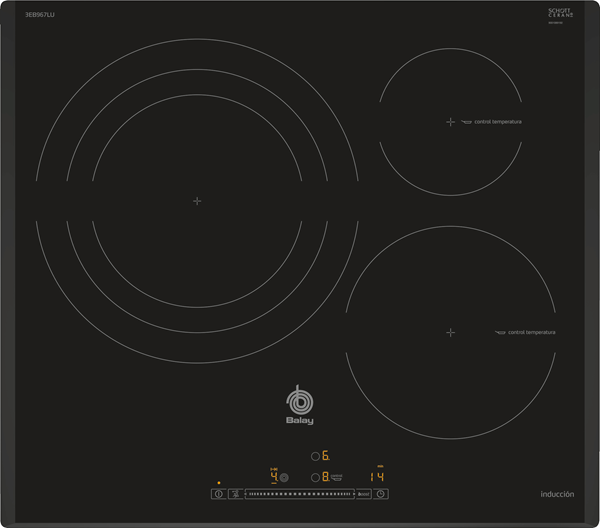Tap the Balay spiral logo

coord(299,400)
